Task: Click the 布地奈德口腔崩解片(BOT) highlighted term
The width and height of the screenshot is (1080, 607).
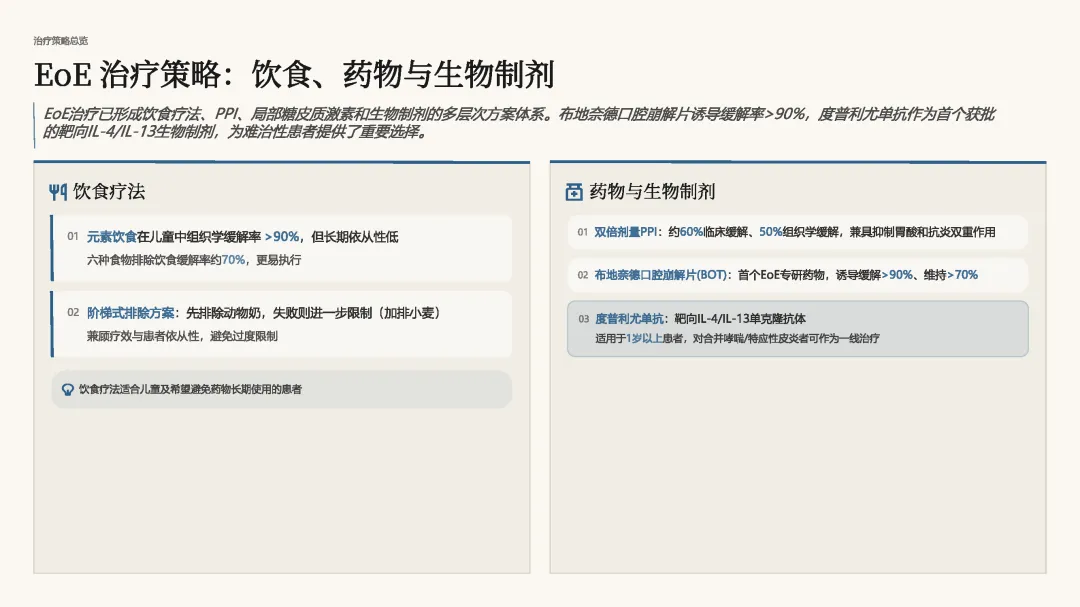Action: pos(660,275)
